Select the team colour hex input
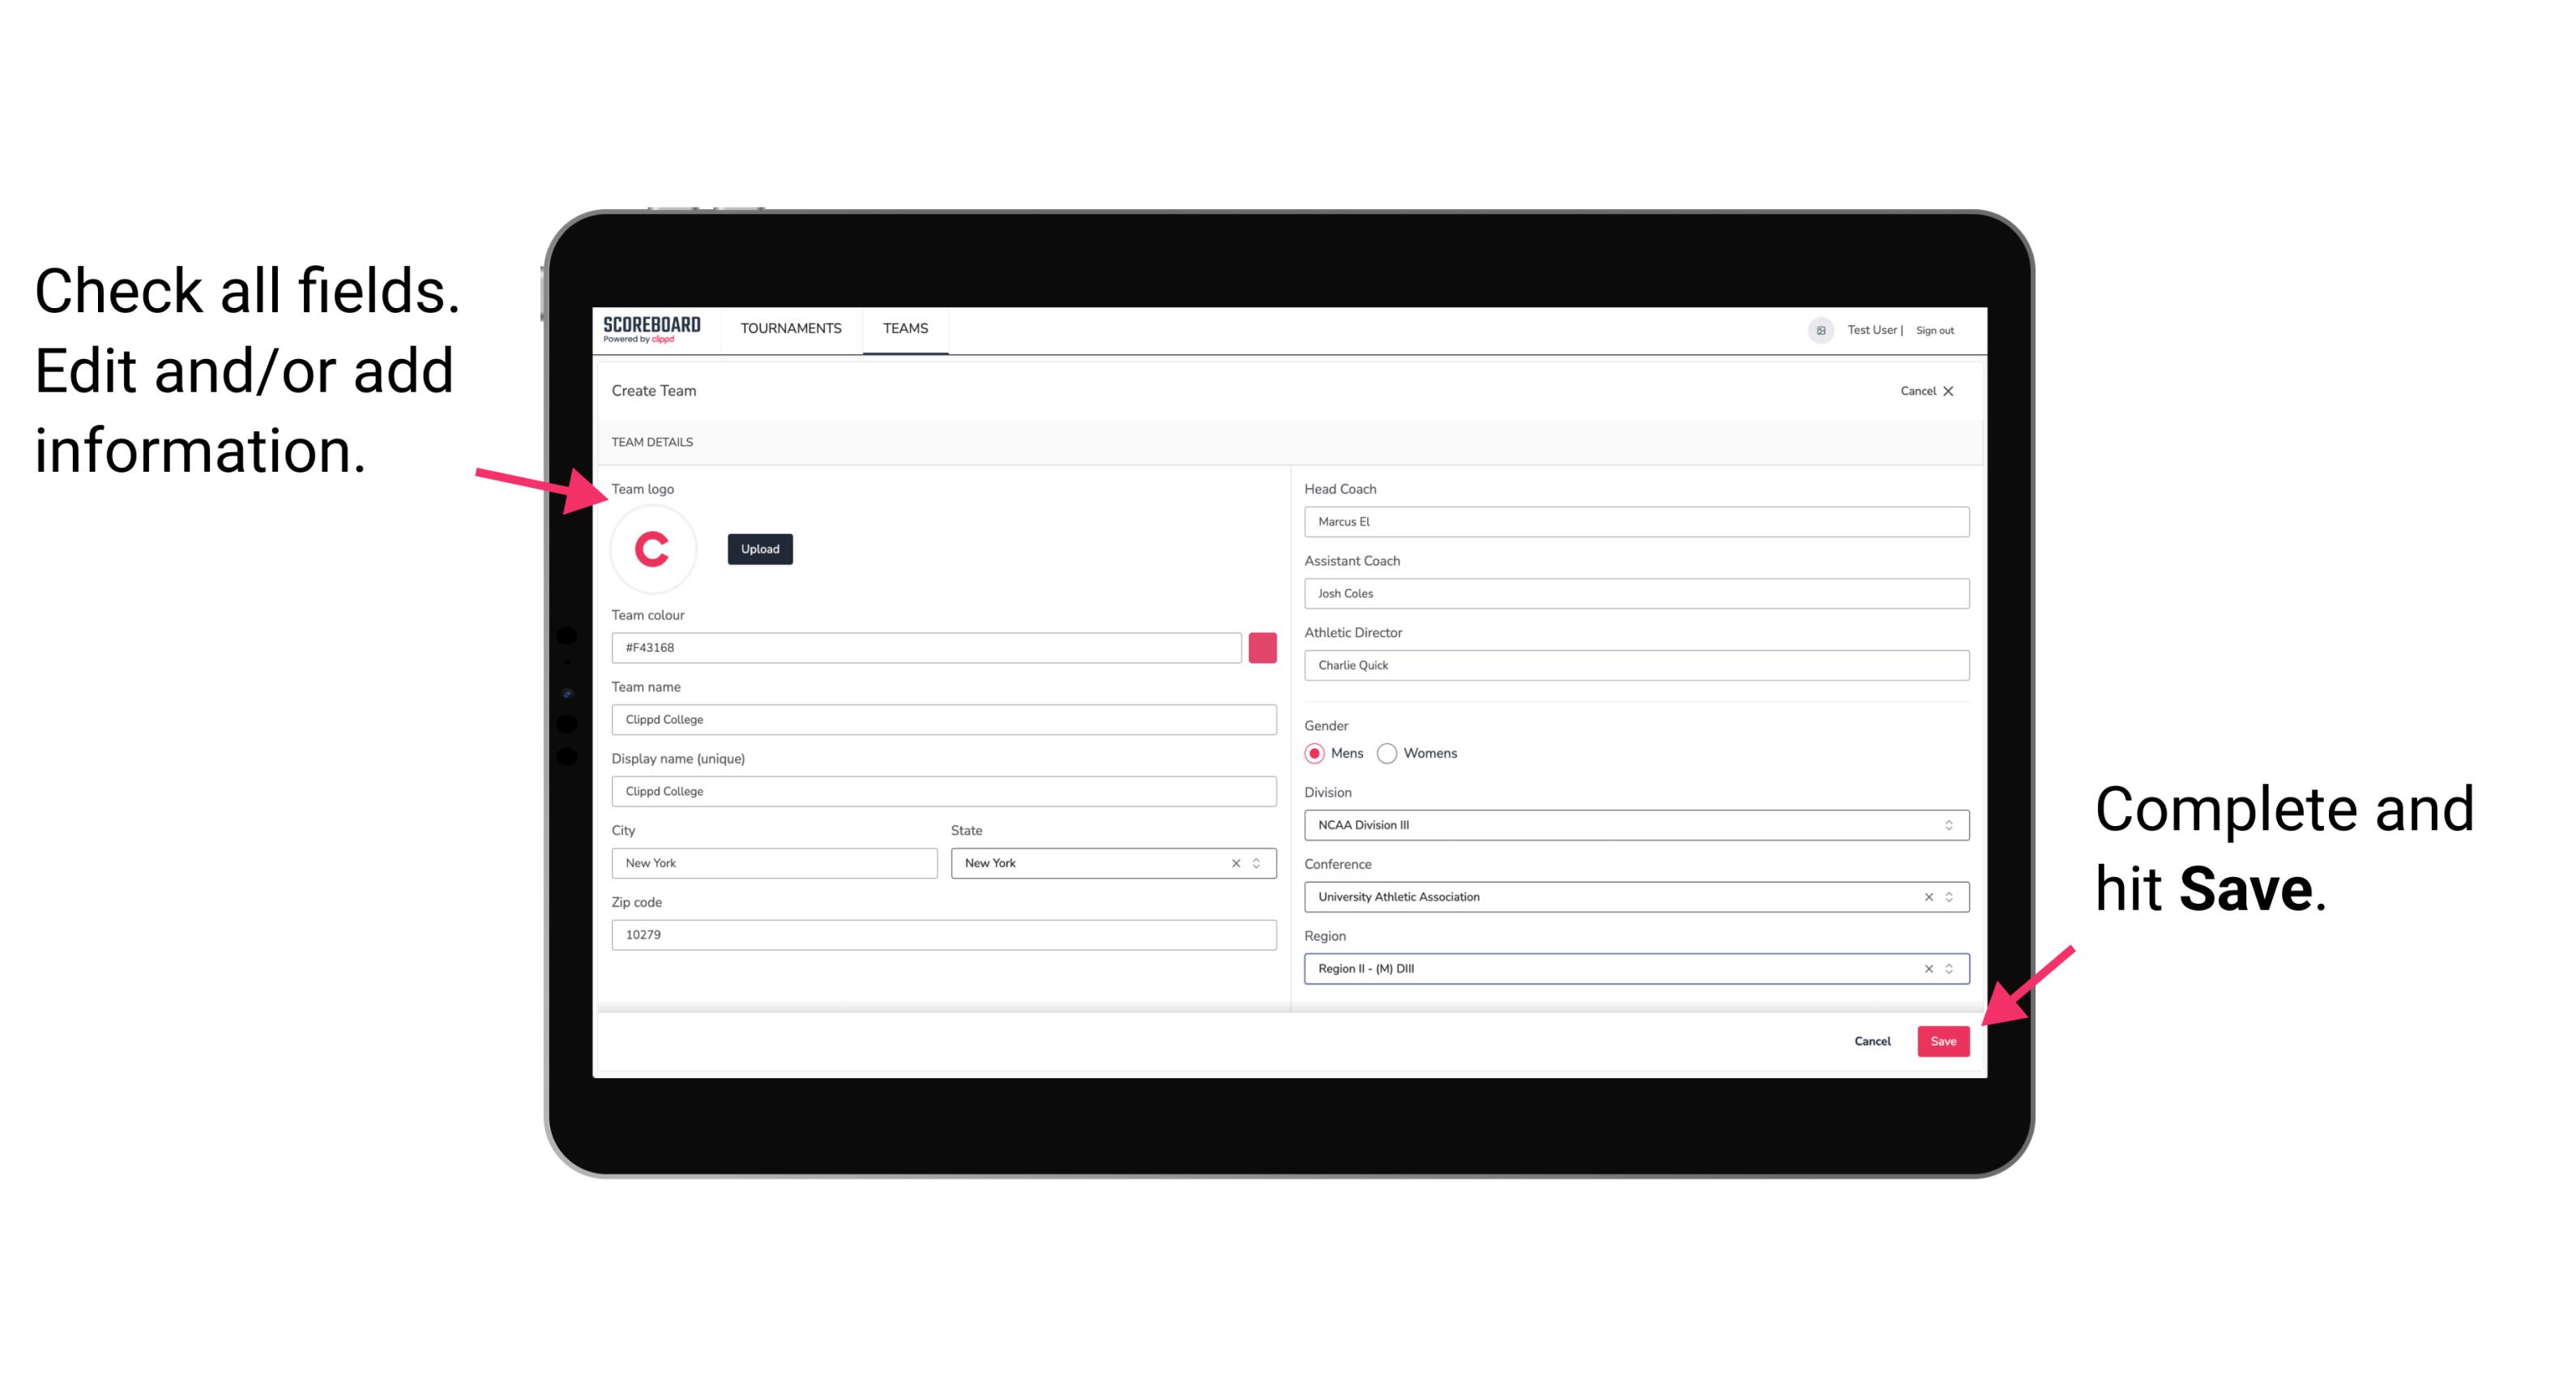Viewport: 2576px width, 1386px height. tap(926, 647)
